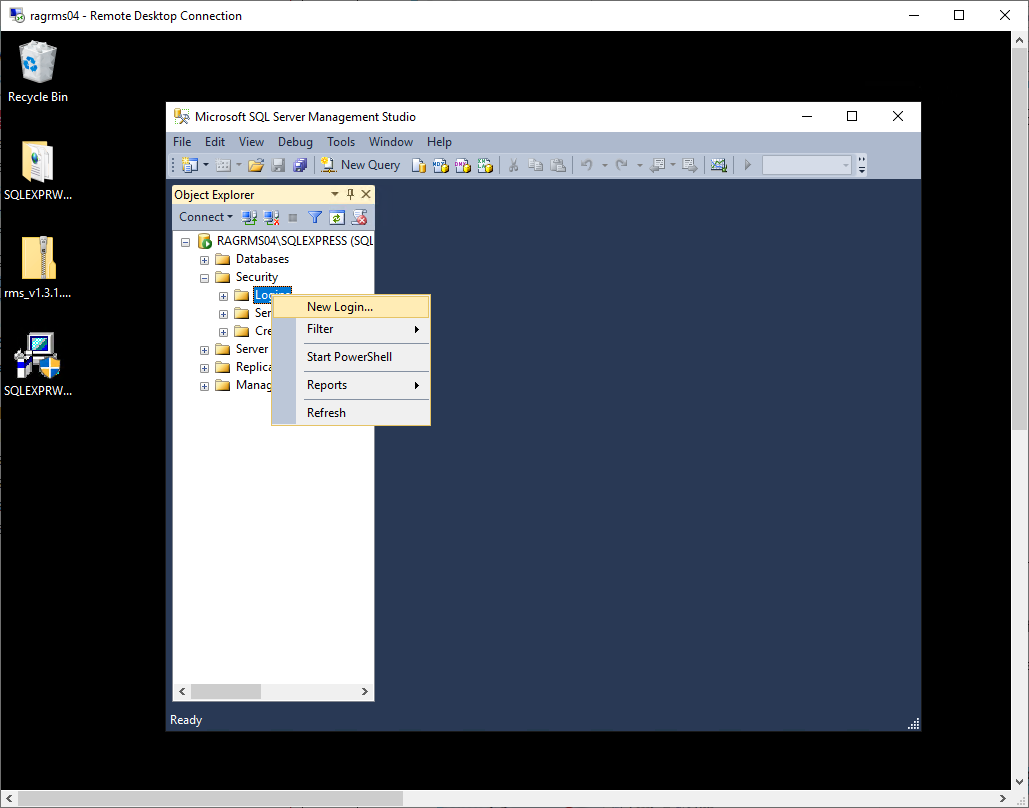Click the Open File folder icon
This screenshot has height=808, width=1029.
pyautogui.click(x=256, y=165)
